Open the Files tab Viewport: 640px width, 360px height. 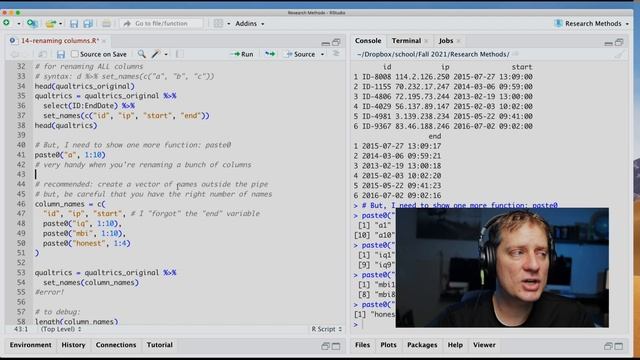362,345
